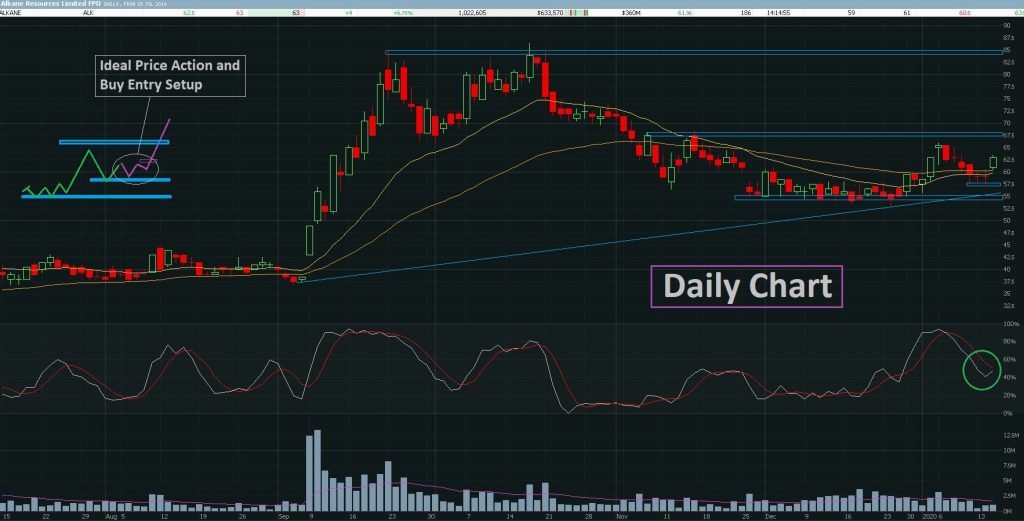1024x521 pixels.
Task: Click the $633,570 traded value cell
Action: pos(550,12)
